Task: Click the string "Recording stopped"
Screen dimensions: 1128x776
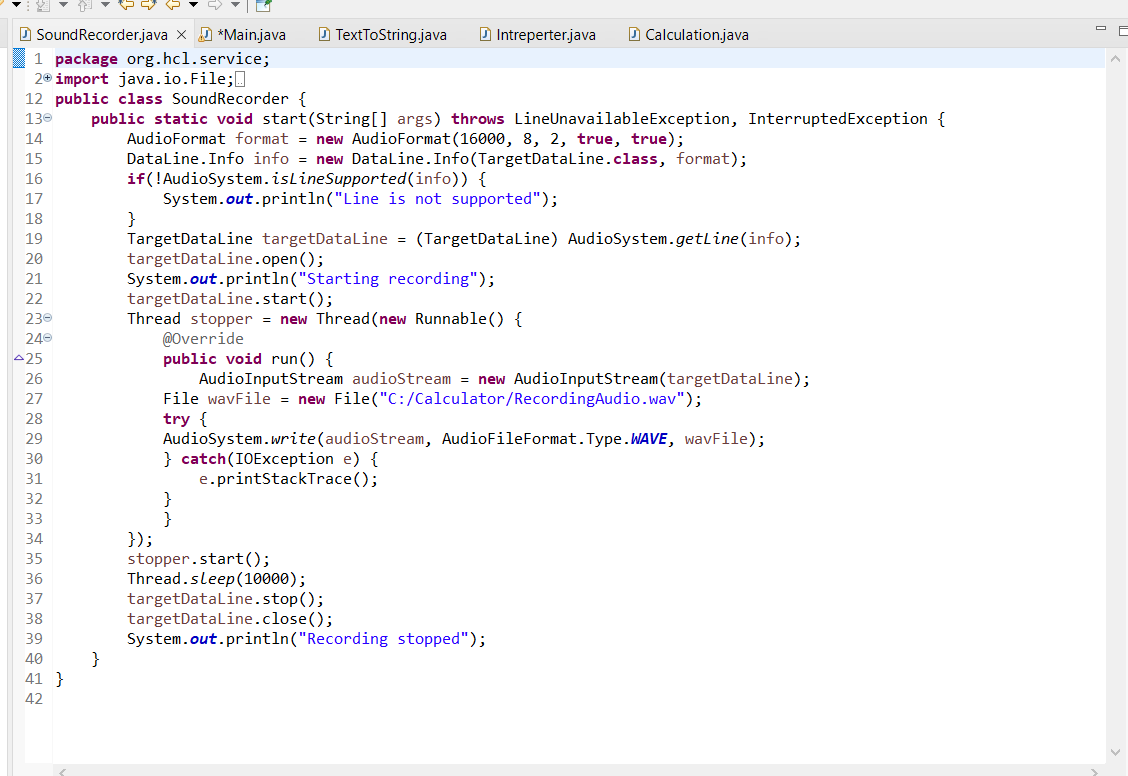Action: [x=383, y=639]
